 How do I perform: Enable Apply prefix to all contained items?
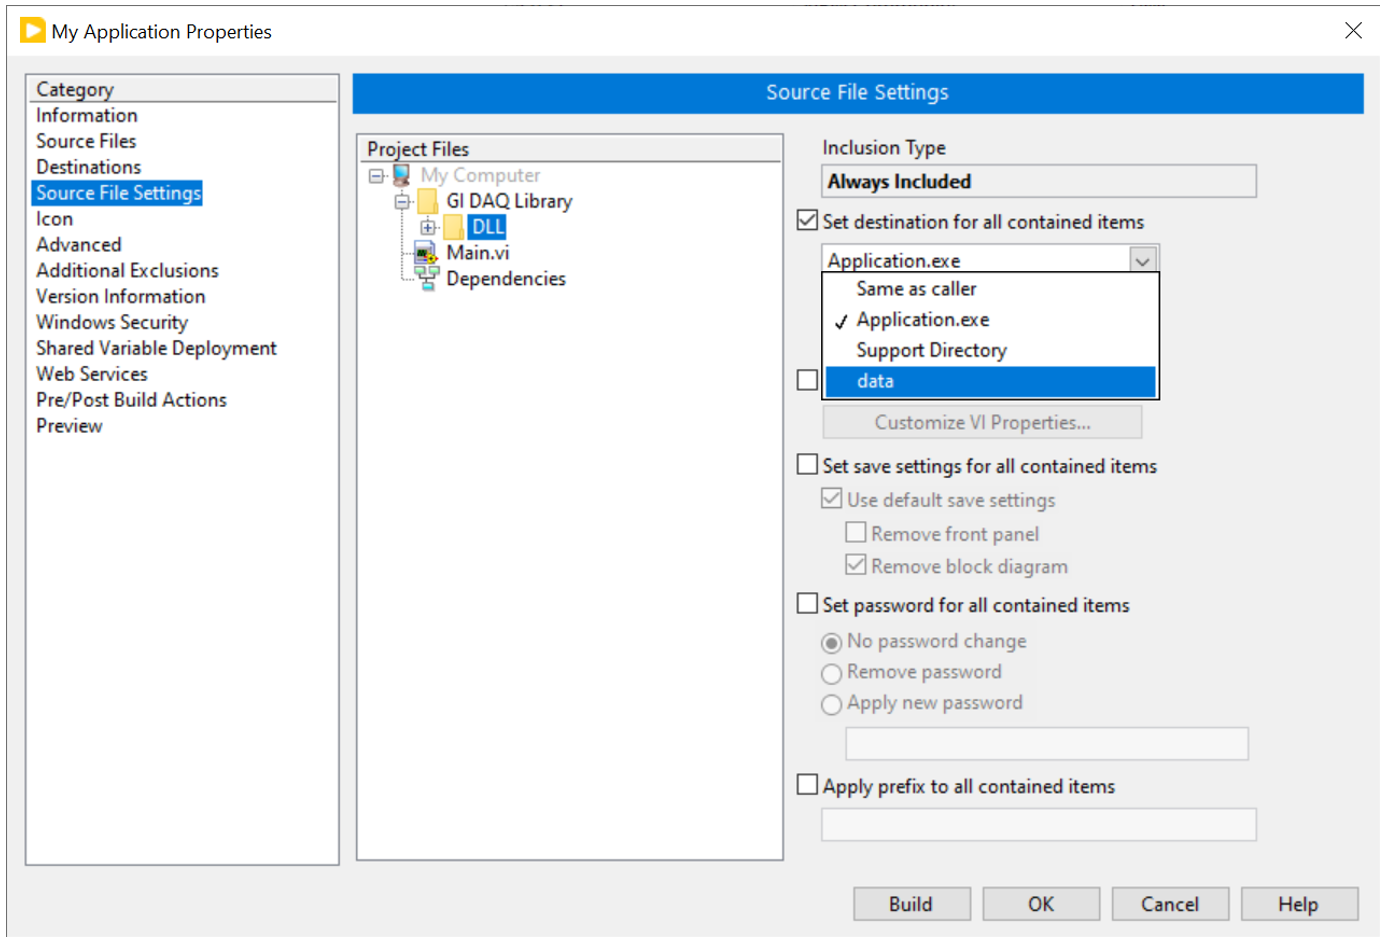tap(808, 785)
